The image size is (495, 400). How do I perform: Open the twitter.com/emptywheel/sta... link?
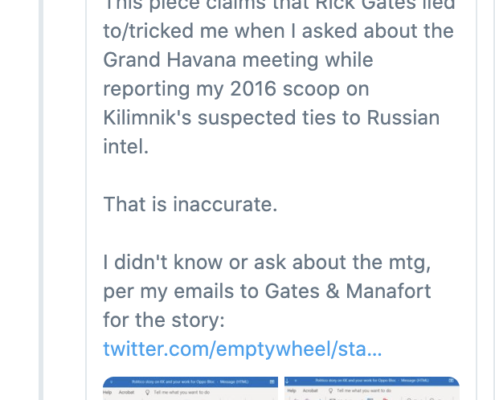click(x=242, y=349)
